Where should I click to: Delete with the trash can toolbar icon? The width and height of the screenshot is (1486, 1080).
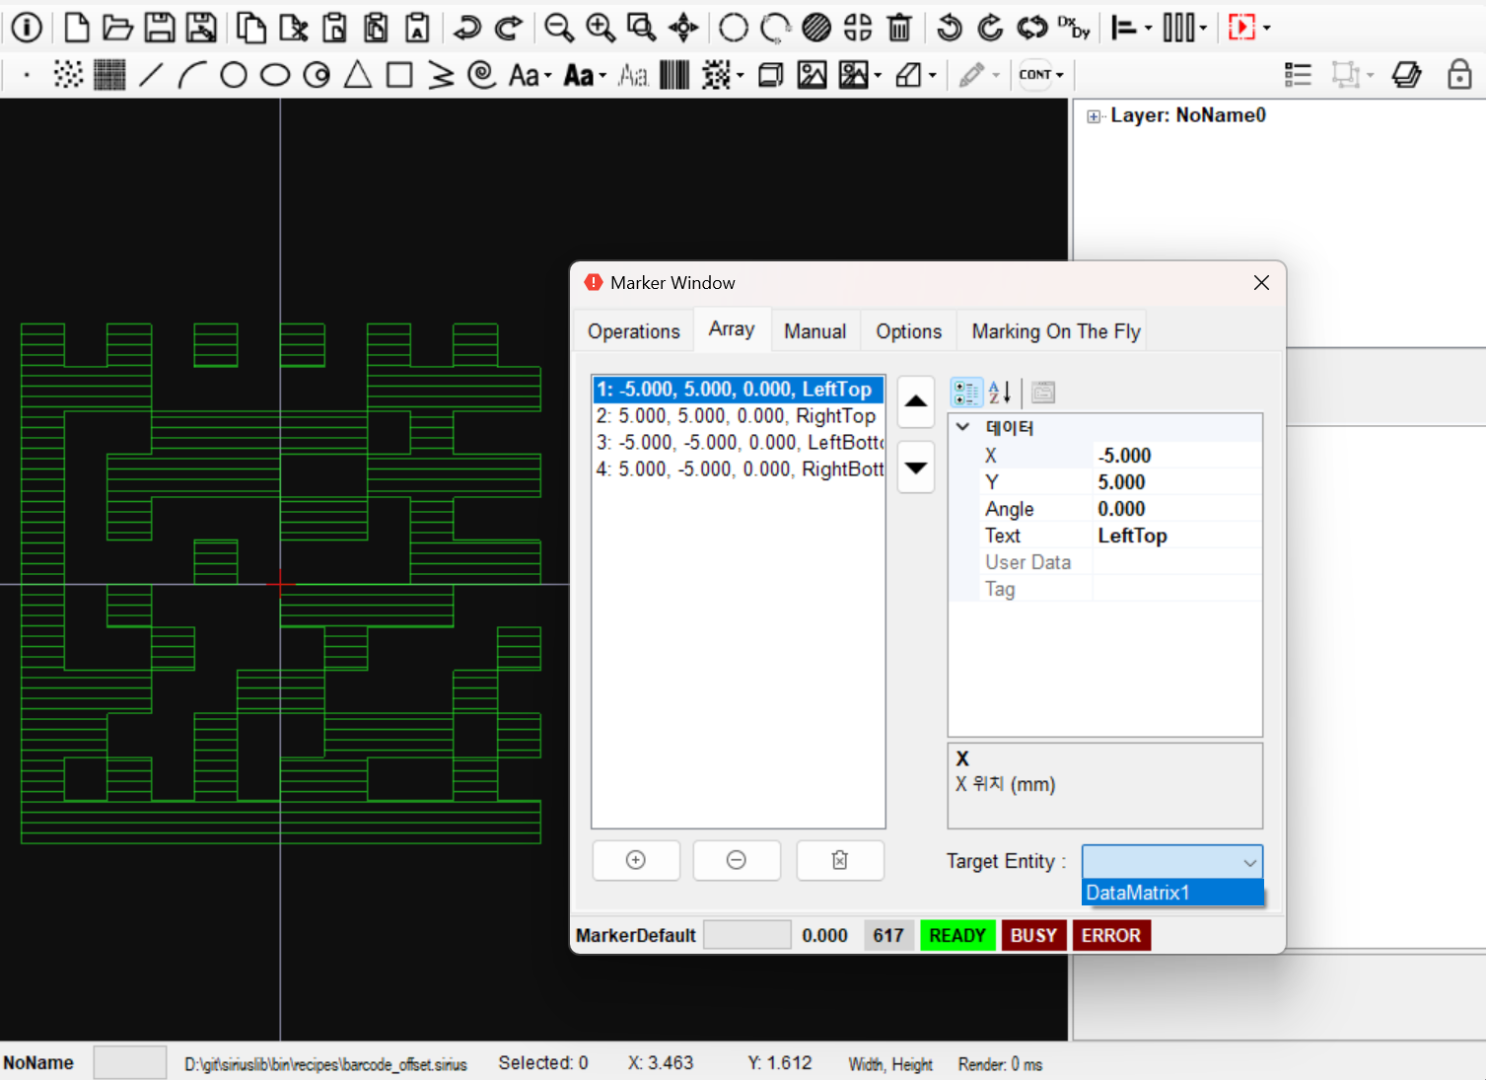(899, 27)
